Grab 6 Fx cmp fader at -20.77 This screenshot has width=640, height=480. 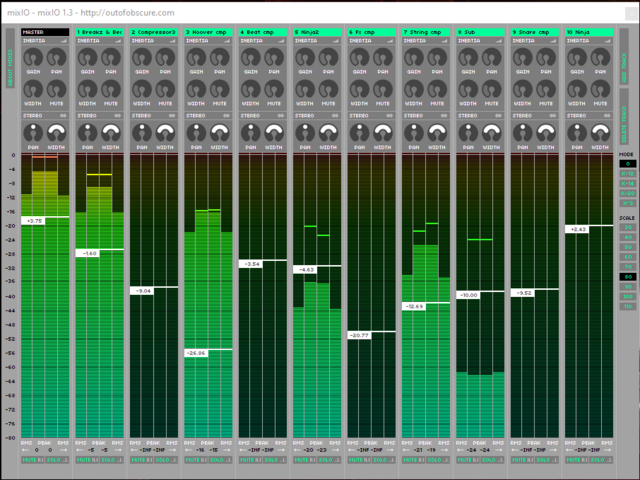tap(359, 336)
